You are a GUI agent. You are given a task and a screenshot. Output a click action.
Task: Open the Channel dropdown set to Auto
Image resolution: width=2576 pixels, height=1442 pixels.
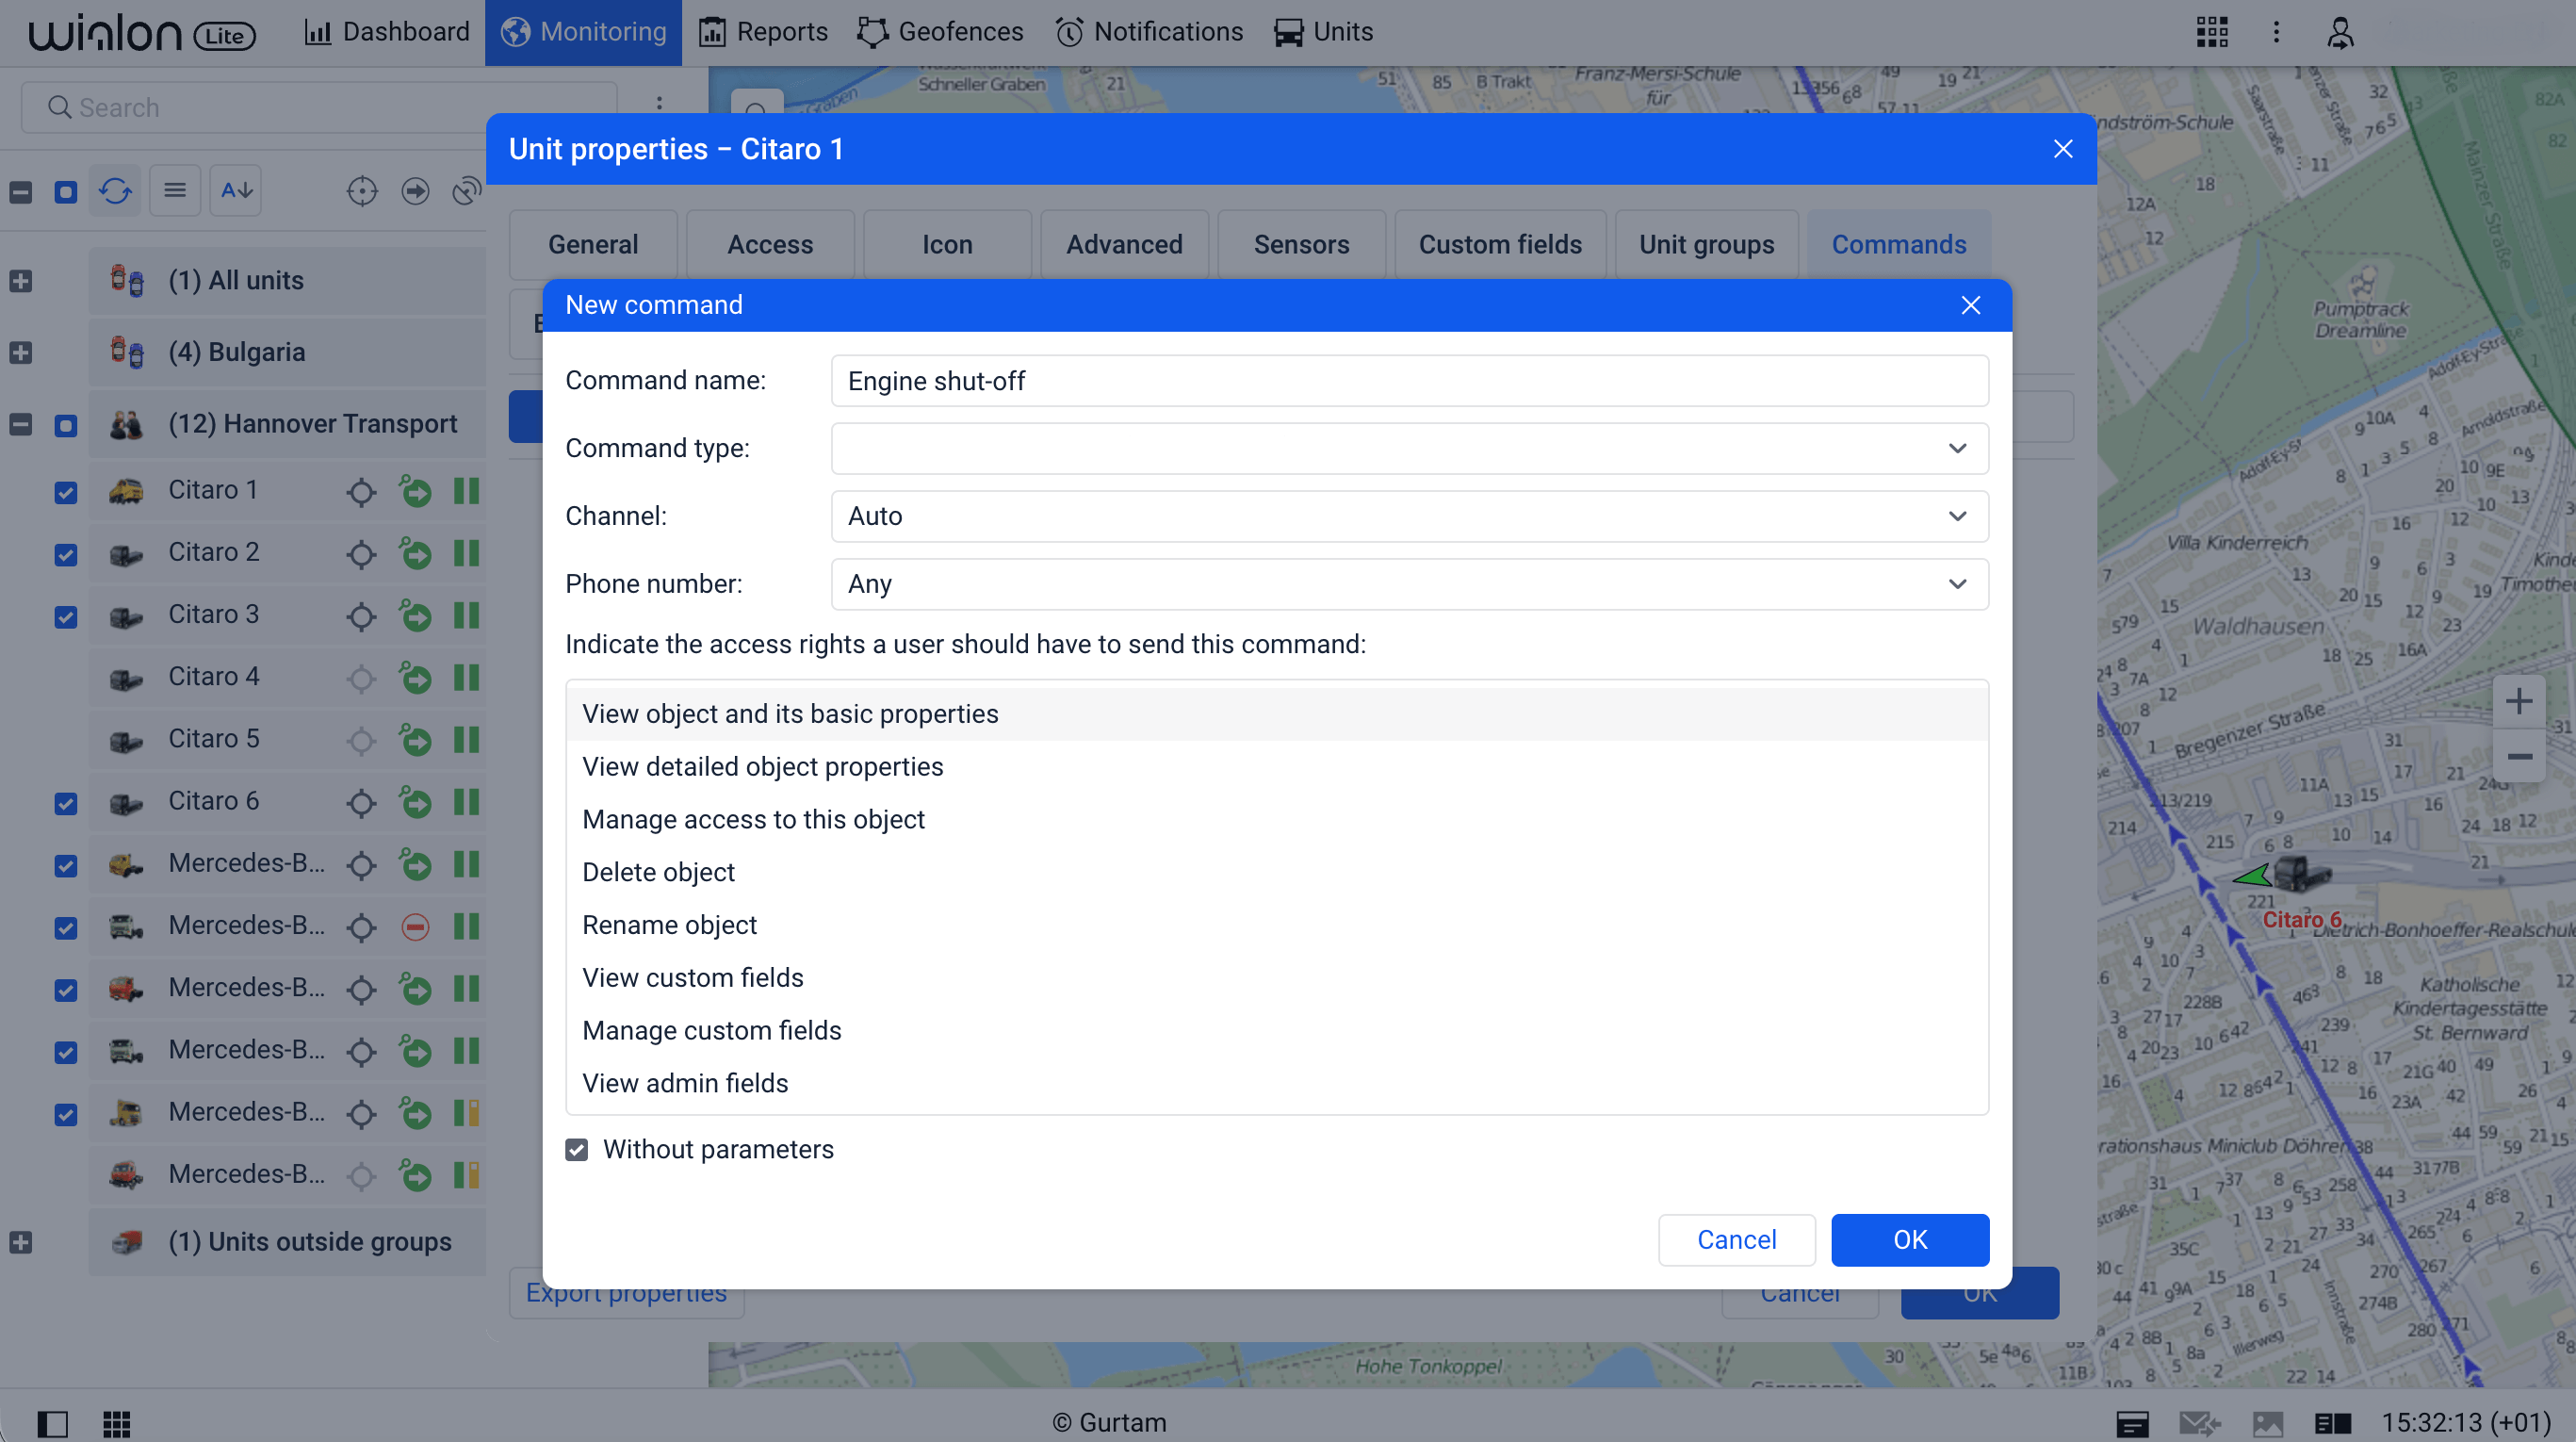(x=1408, y=516)
